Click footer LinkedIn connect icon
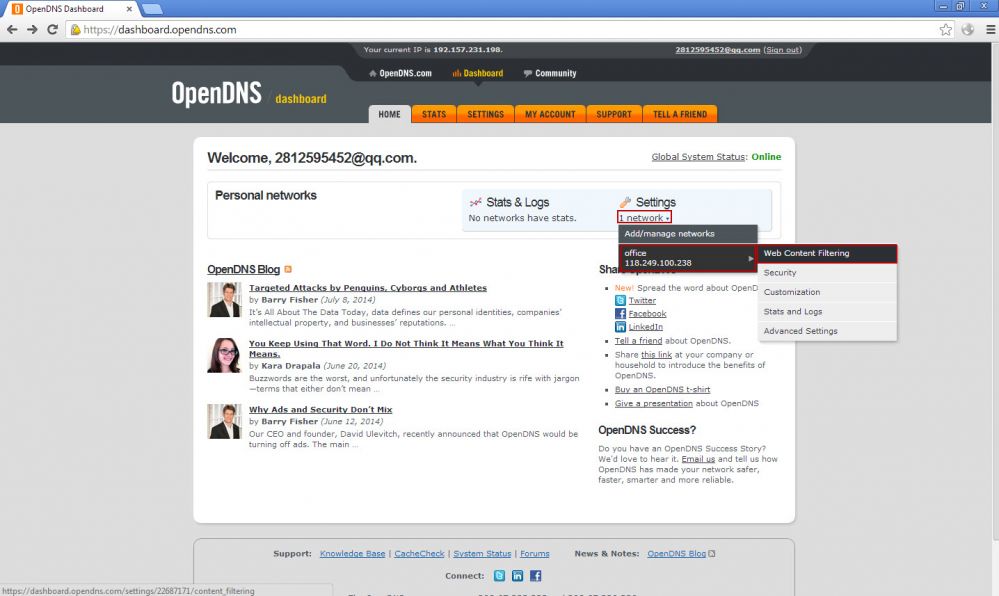Image resolution: width=999 pixels, height=596 pixels. coord(517,576)
